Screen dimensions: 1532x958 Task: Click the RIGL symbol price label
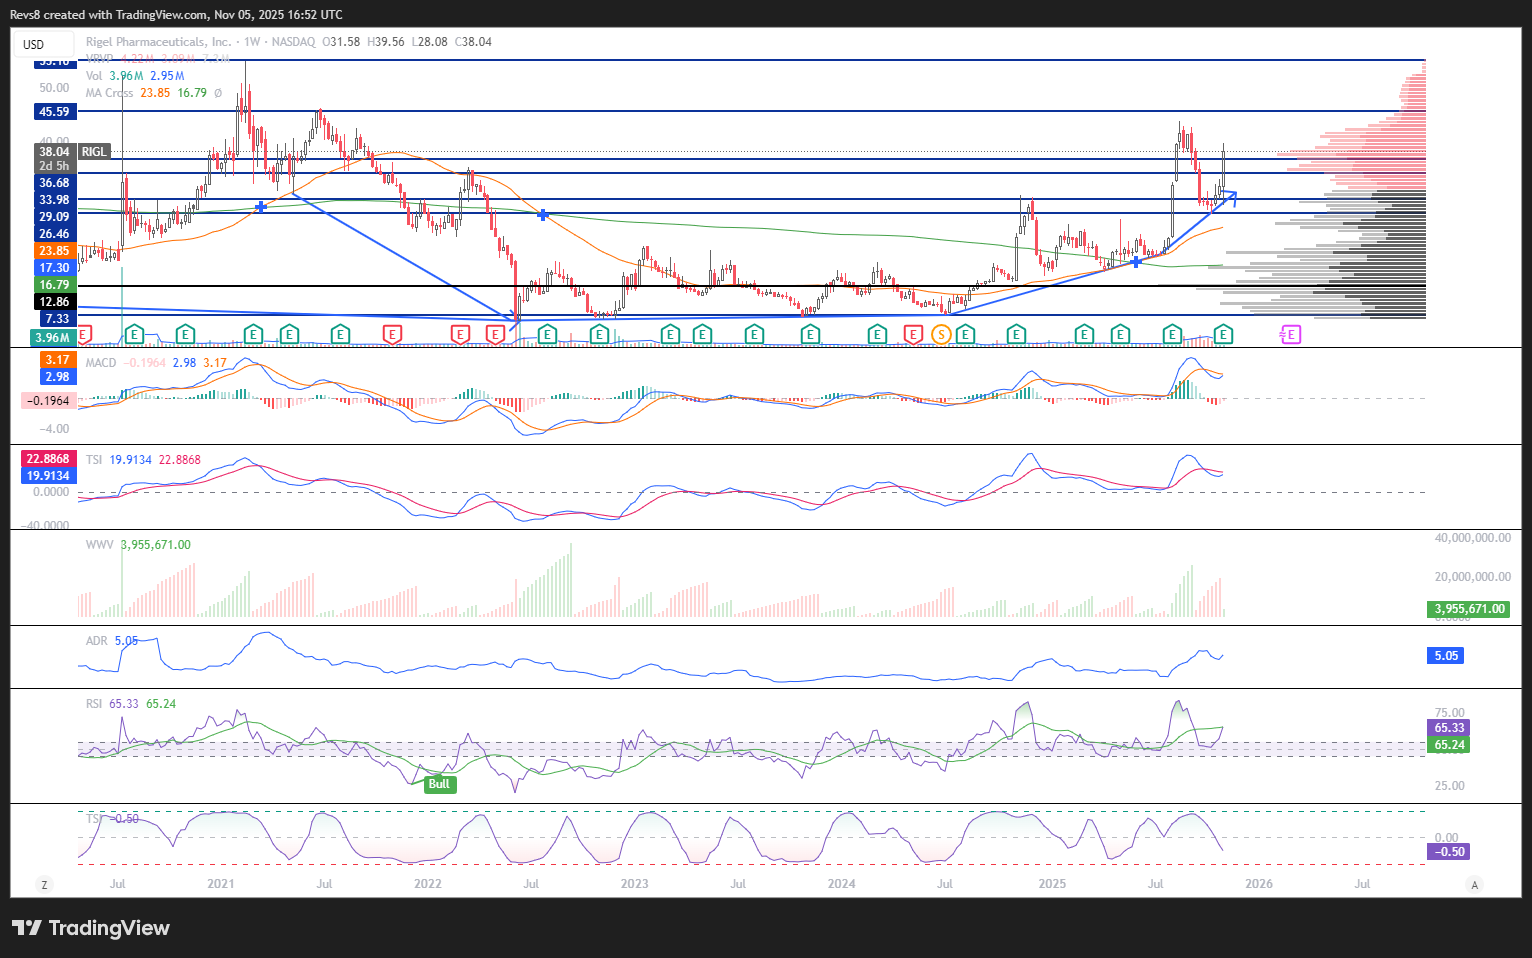click(93, 152)
